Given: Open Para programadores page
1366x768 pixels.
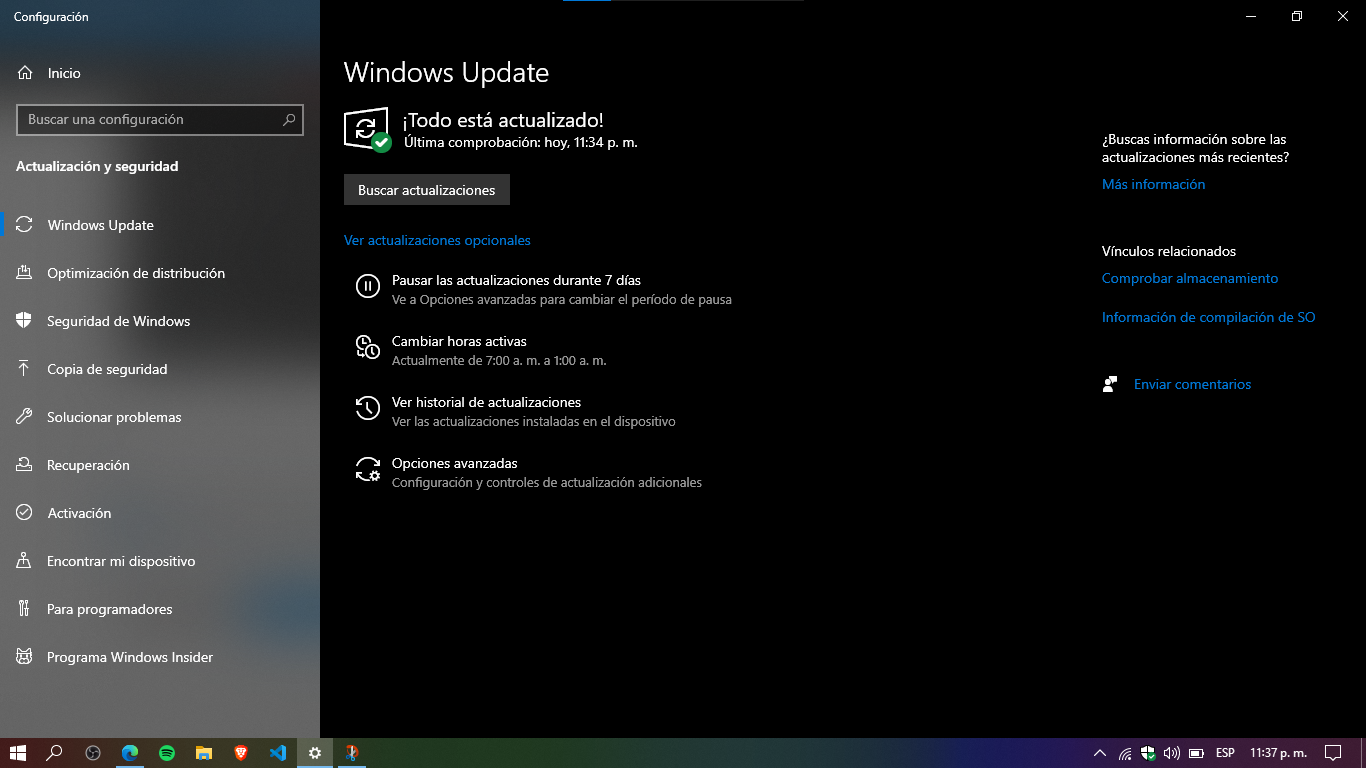Looking at the screenshot, I should 160,609.
